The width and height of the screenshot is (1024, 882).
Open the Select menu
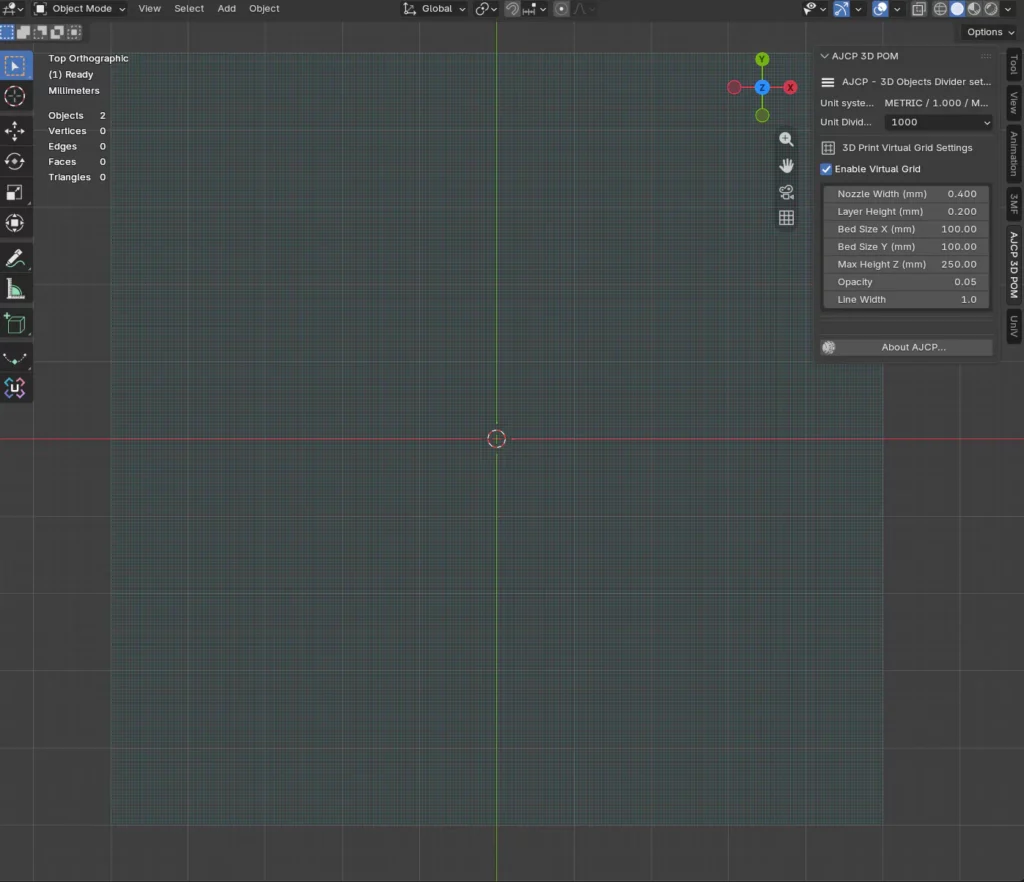point(189,8)
